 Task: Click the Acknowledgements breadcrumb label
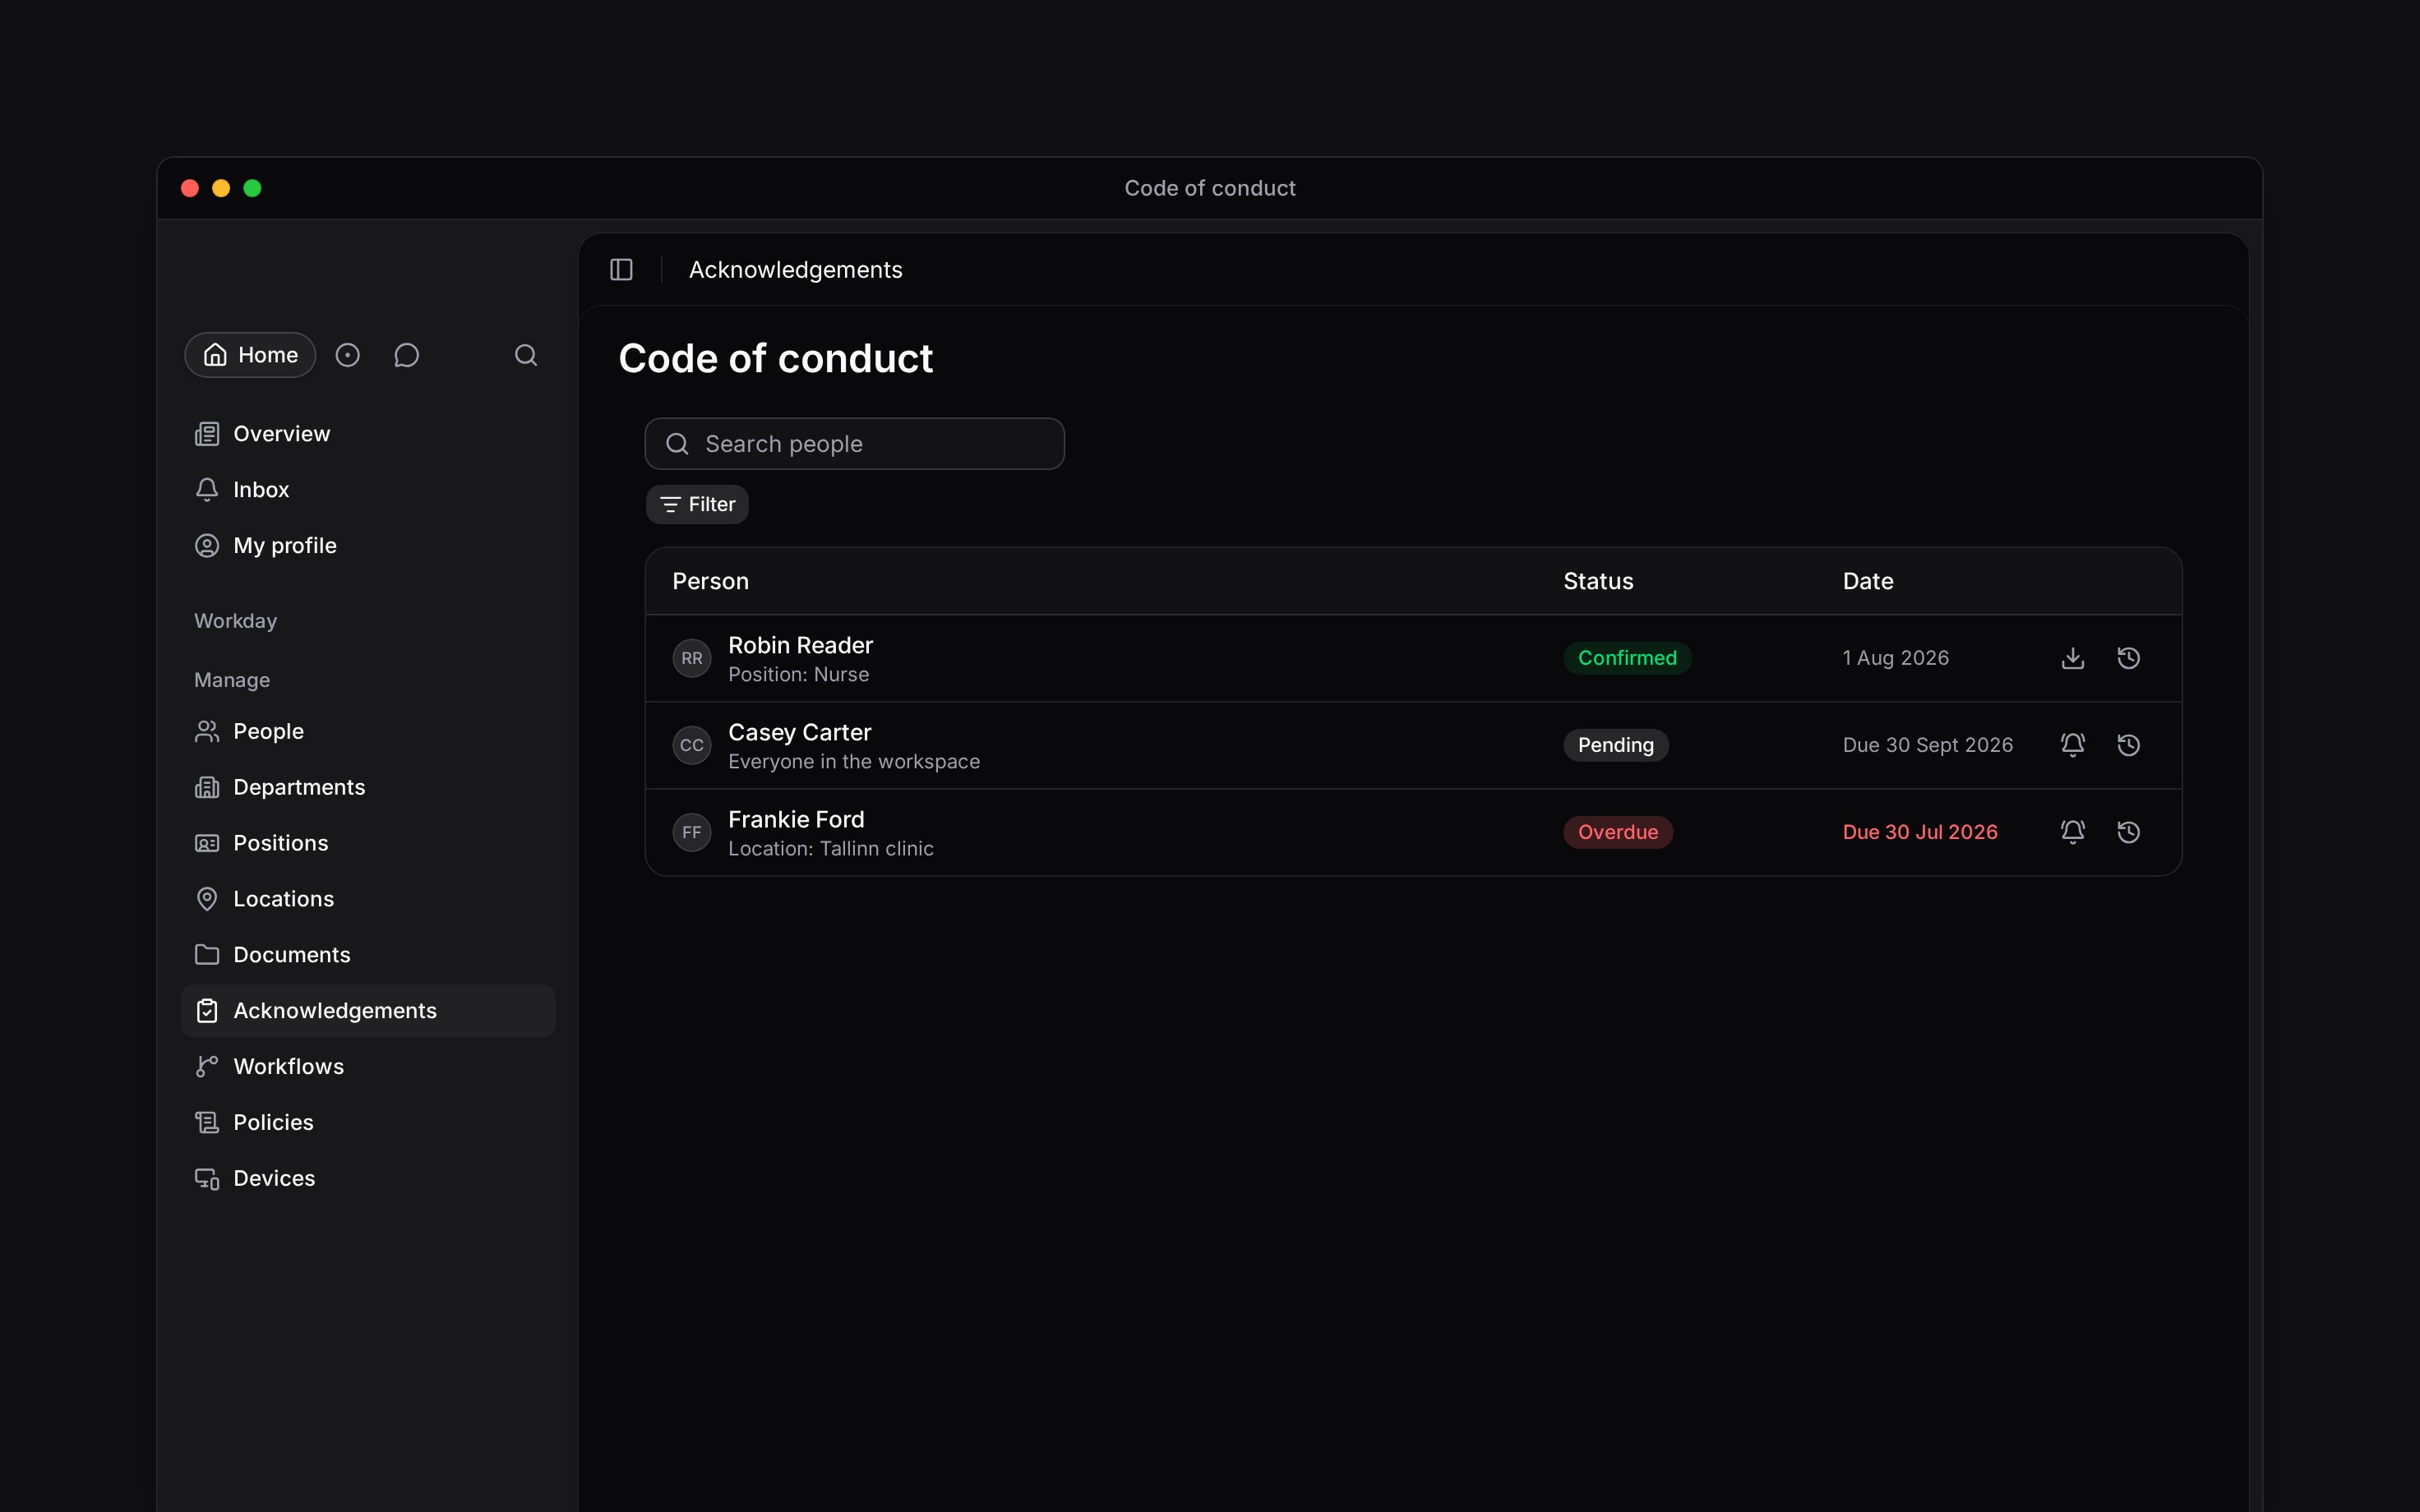coord(796,270)
